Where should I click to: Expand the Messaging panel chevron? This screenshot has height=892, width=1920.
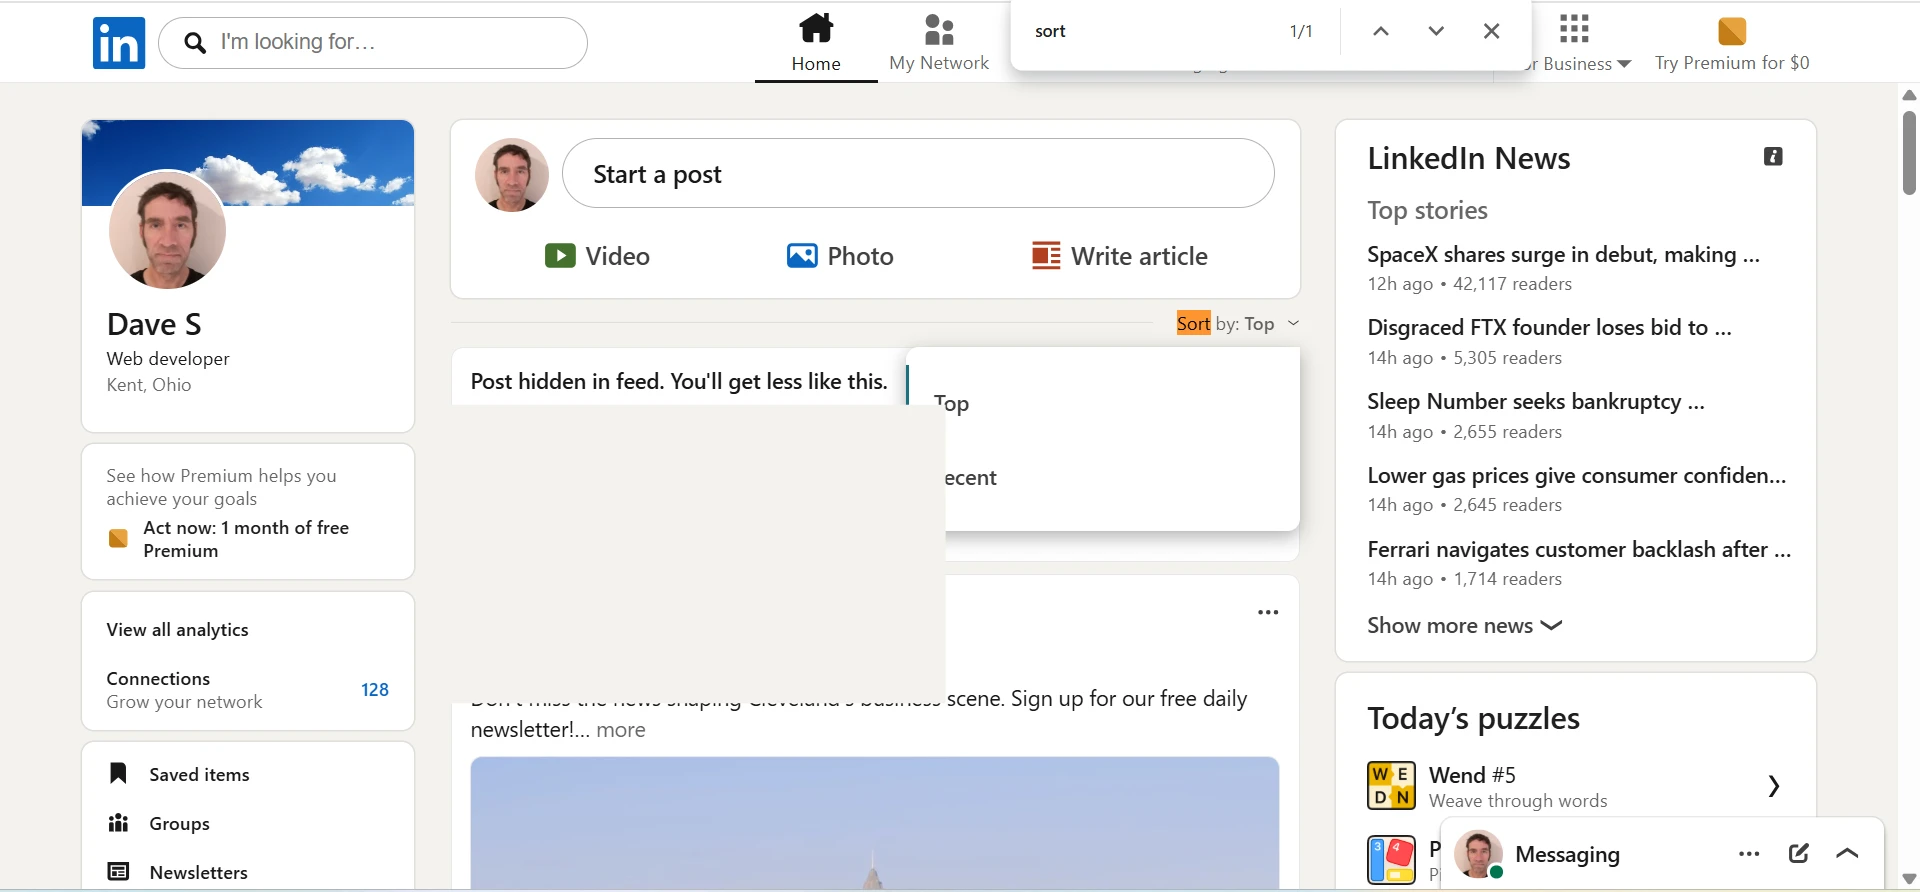[1847, 854]
